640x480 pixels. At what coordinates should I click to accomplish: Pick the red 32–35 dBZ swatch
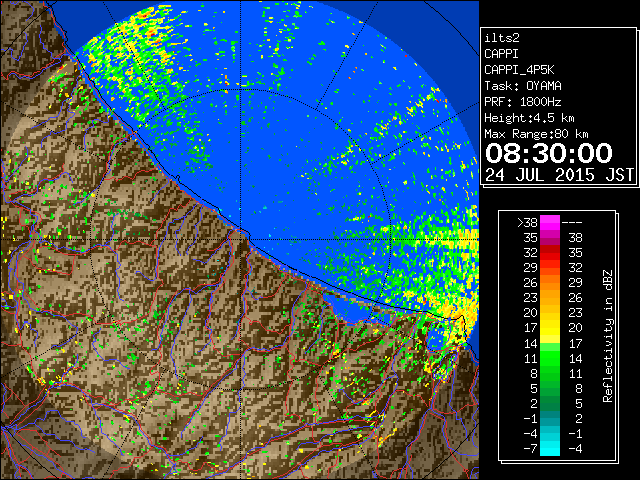tap(550, 253)
